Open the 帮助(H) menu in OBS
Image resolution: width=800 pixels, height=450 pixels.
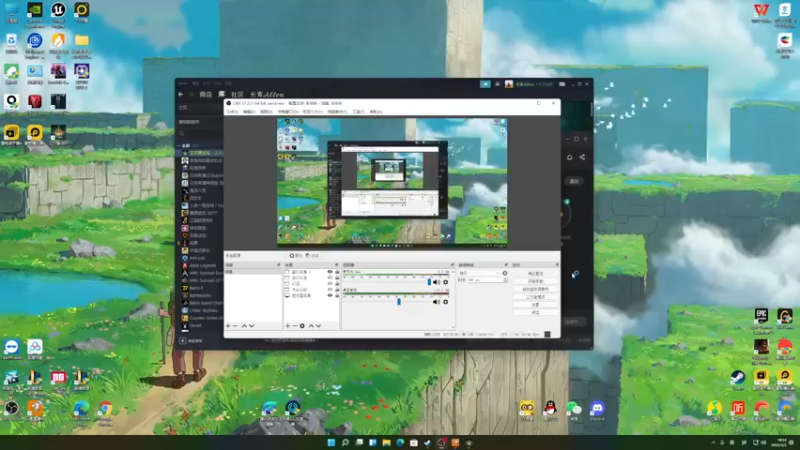click(376, 112)
